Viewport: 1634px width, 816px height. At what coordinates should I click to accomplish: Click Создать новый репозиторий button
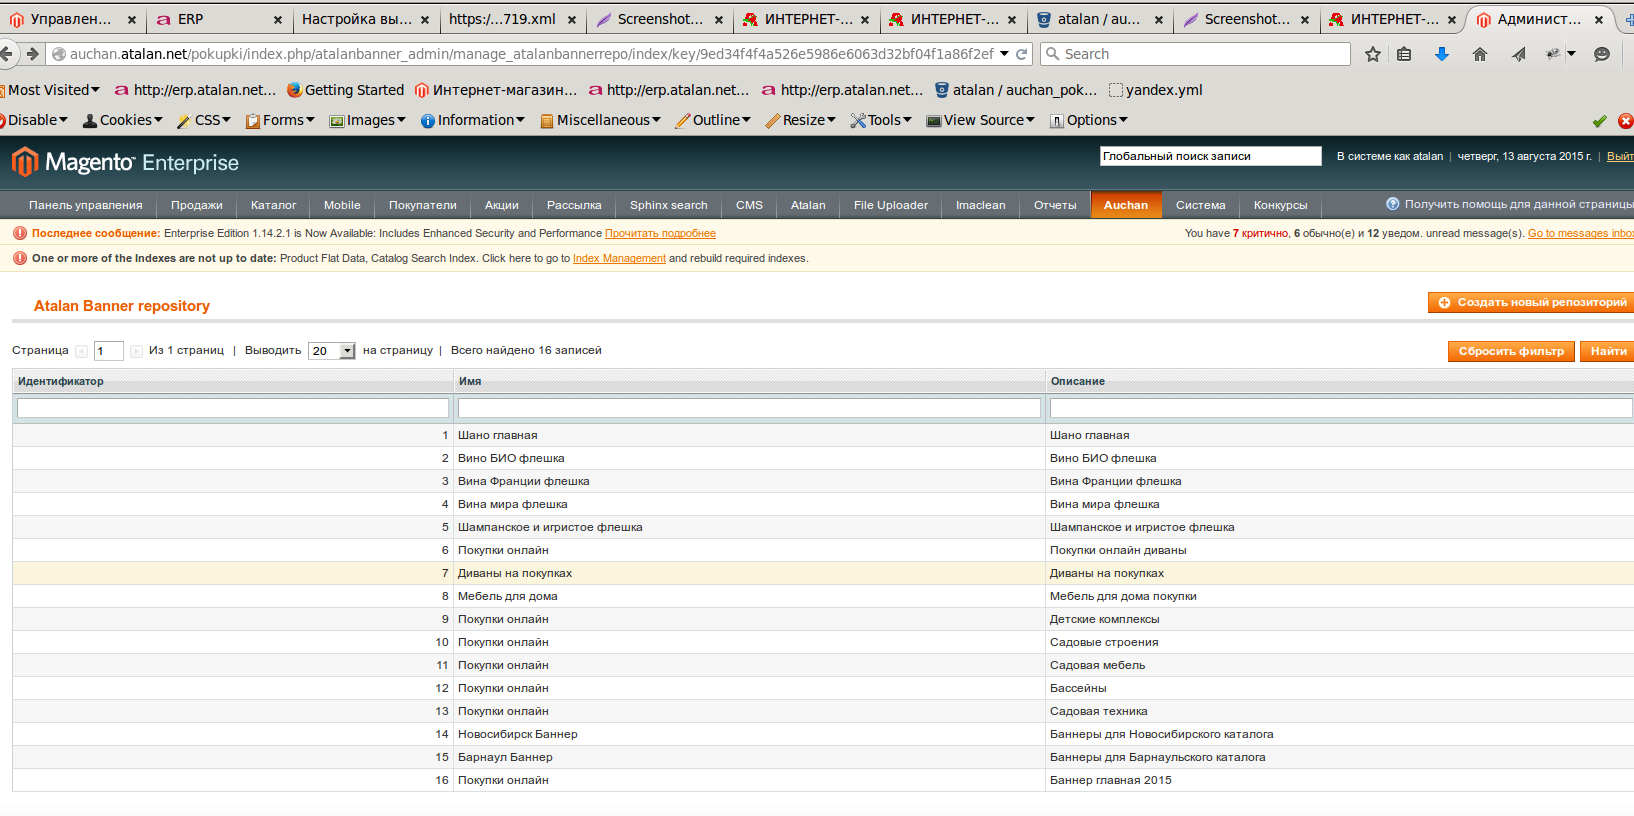pos(1531,302)
